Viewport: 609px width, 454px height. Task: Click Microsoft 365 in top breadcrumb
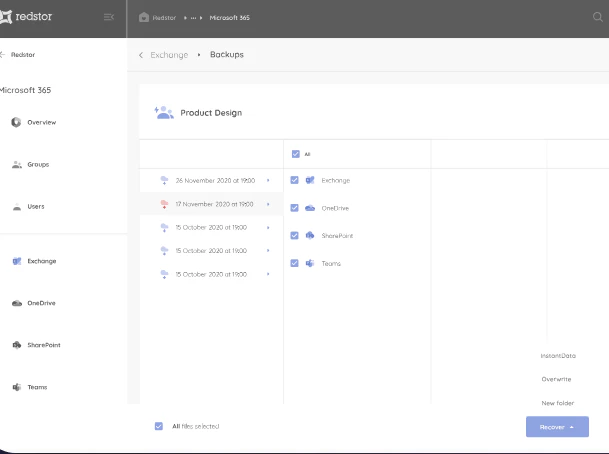click(230, 18)
